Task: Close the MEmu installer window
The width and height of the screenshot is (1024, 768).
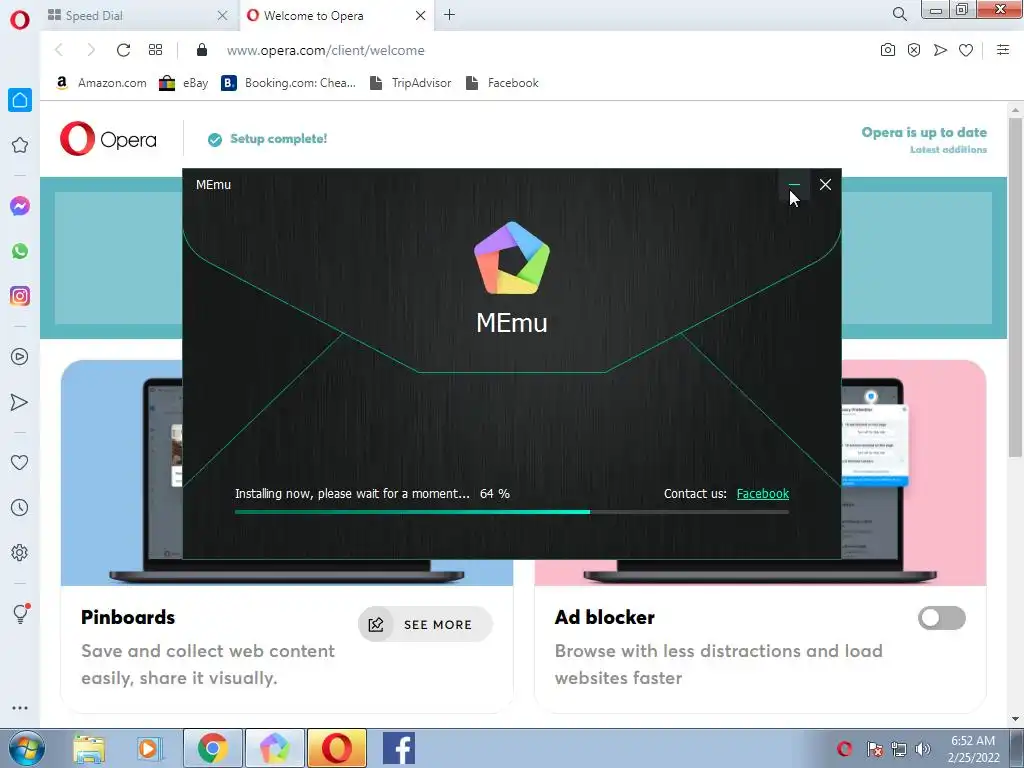Action: tap(825, 185)
